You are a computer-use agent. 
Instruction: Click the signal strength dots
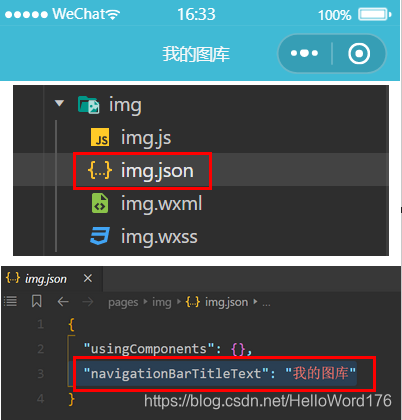click(x=26, y=15)
